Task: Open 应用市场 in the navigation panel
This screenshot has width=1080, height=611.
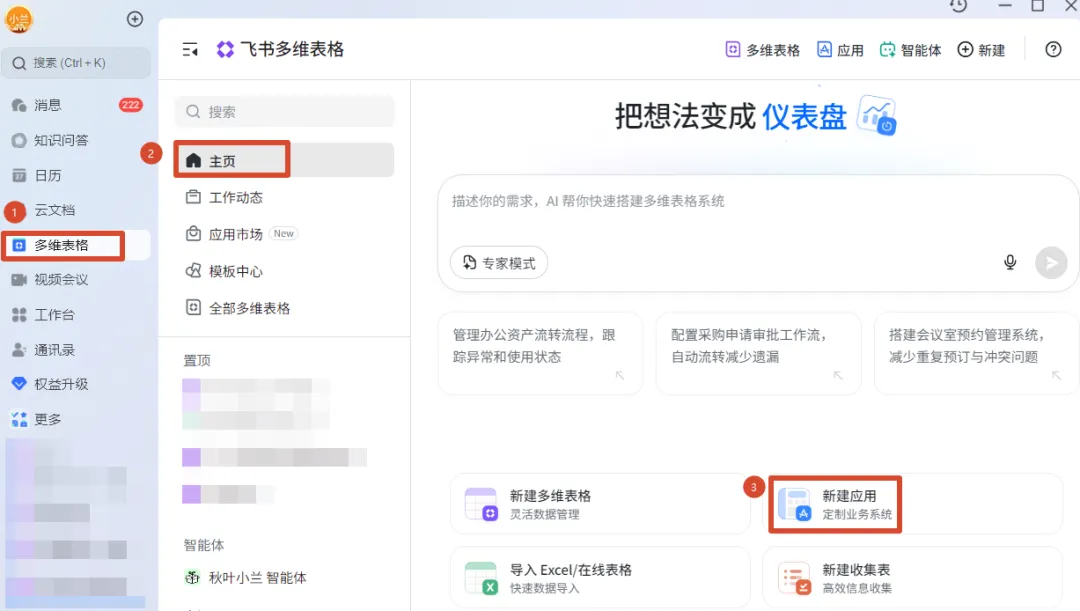Action: (284, 234)
